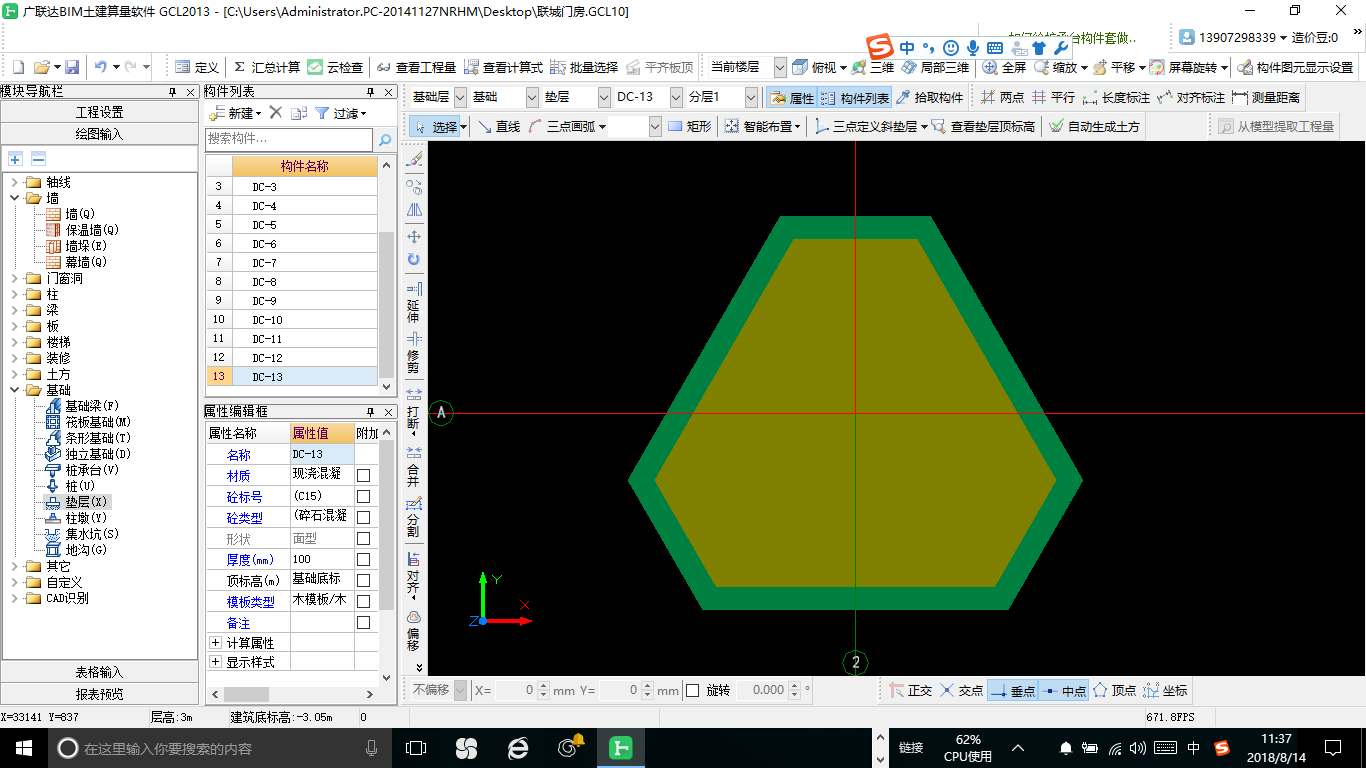Open the 当前楼层 dropdown

[780, 67]
